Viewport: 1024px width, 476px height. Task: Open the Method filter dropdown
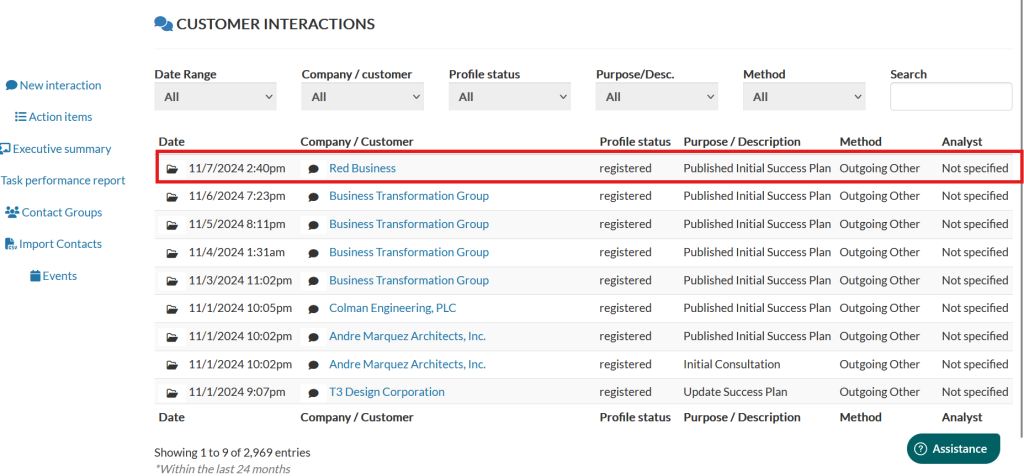click(803, 97)
